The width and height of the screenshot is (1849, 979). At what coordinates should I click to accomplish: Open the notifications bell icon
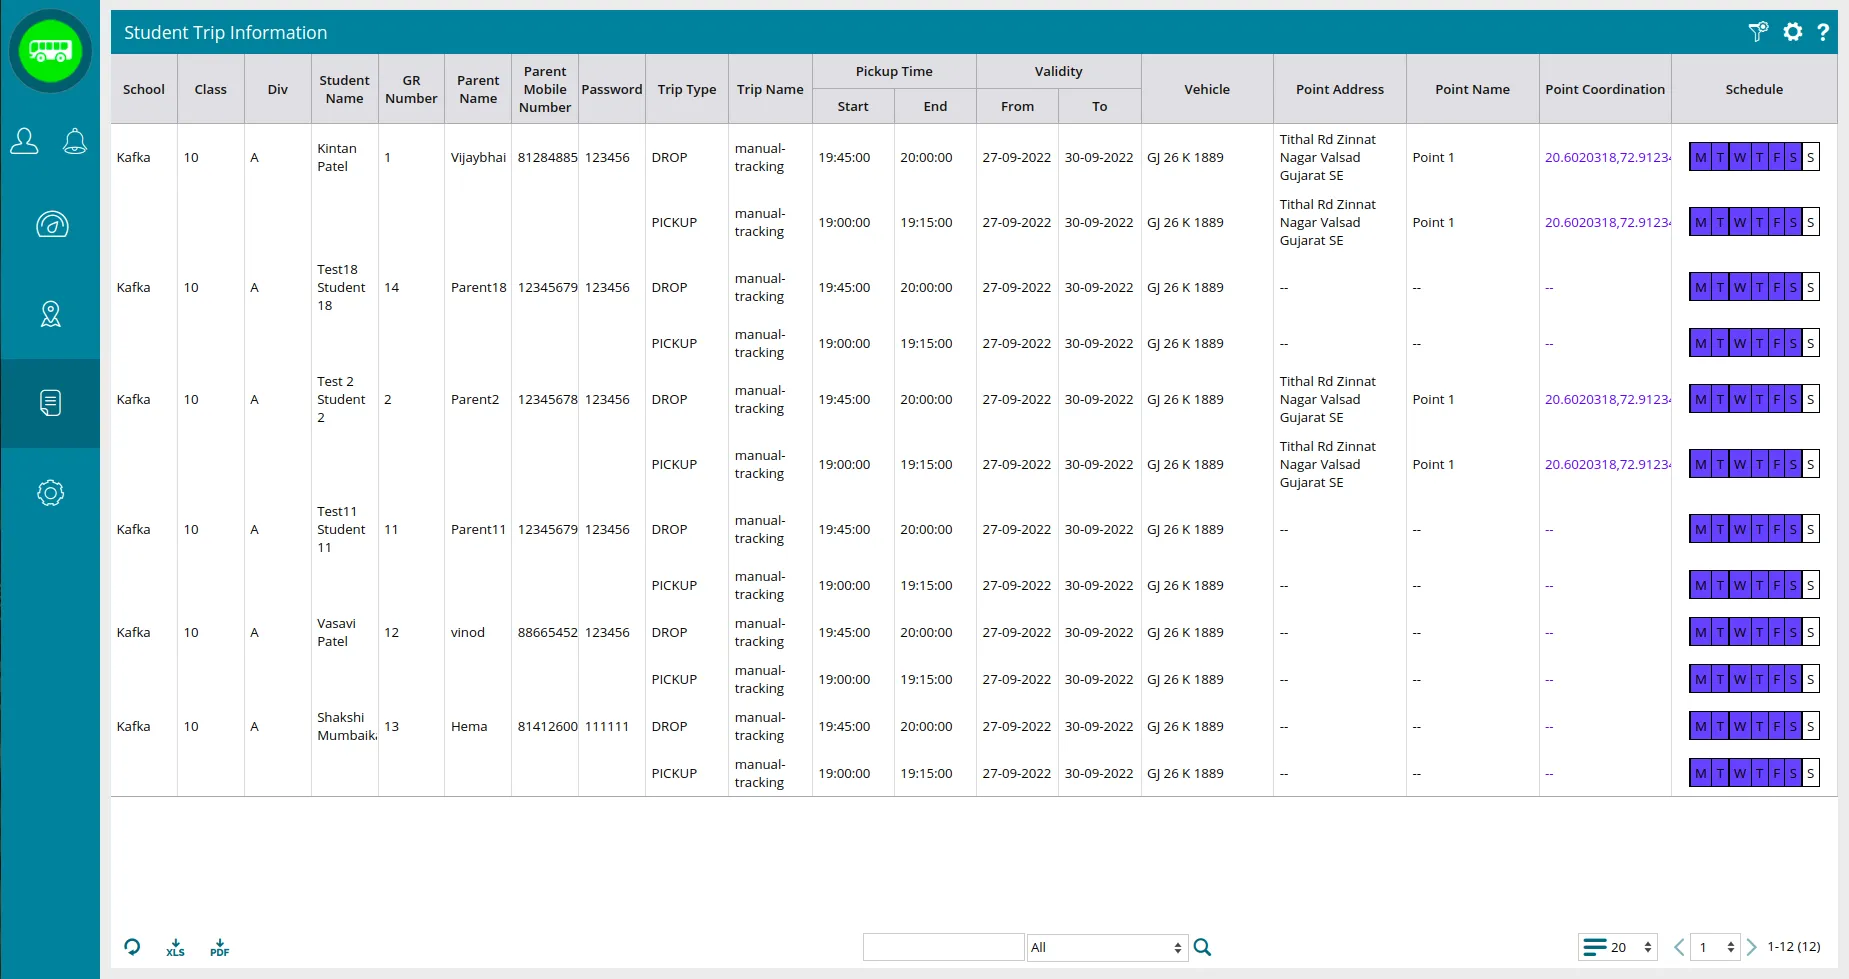pyautogui.click(x=75, y=142)
